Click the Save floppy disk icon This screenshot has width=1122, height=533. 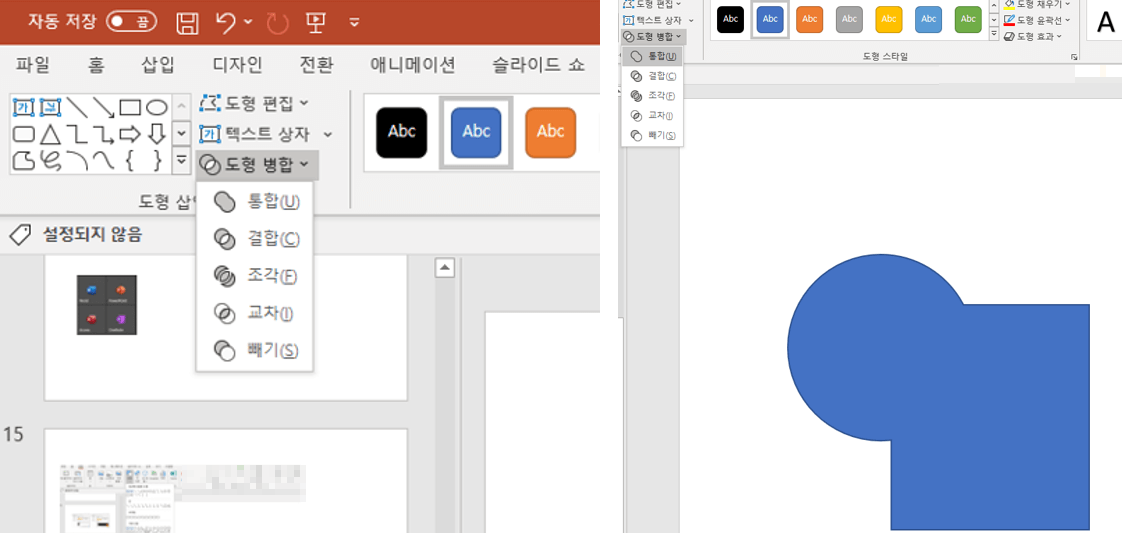(187, 23)
